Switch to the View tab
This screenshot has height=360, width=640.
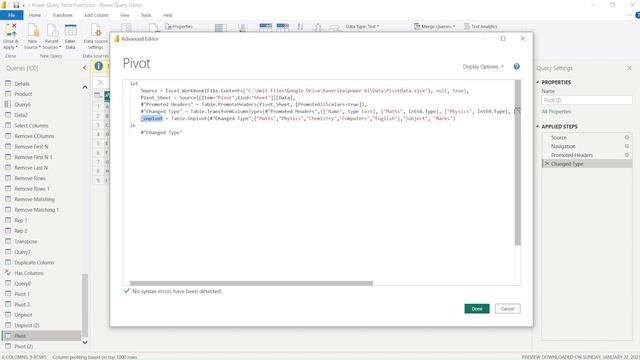click(x=125, y=15)
